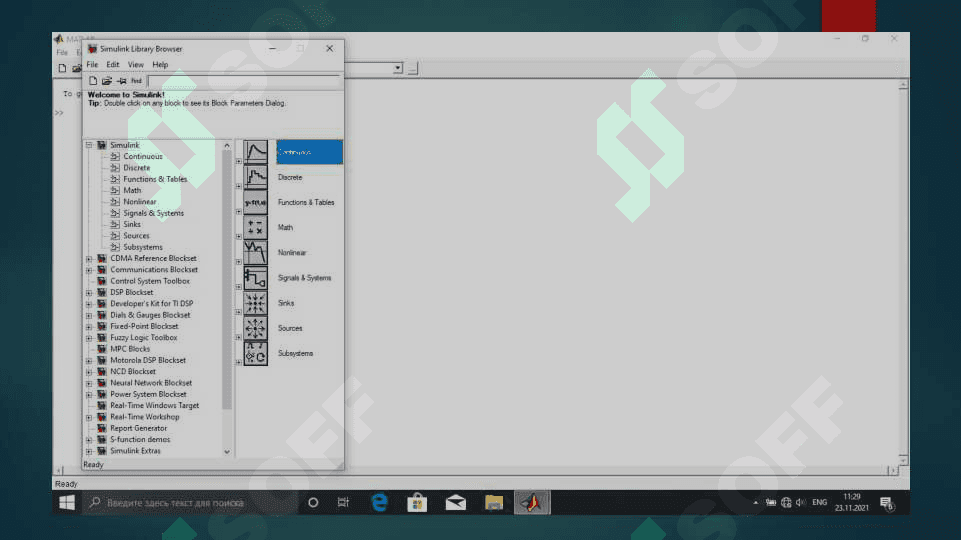Select Continuous in the library tree
The width and height of the screenshot is (961, 540).
point(143,156)
